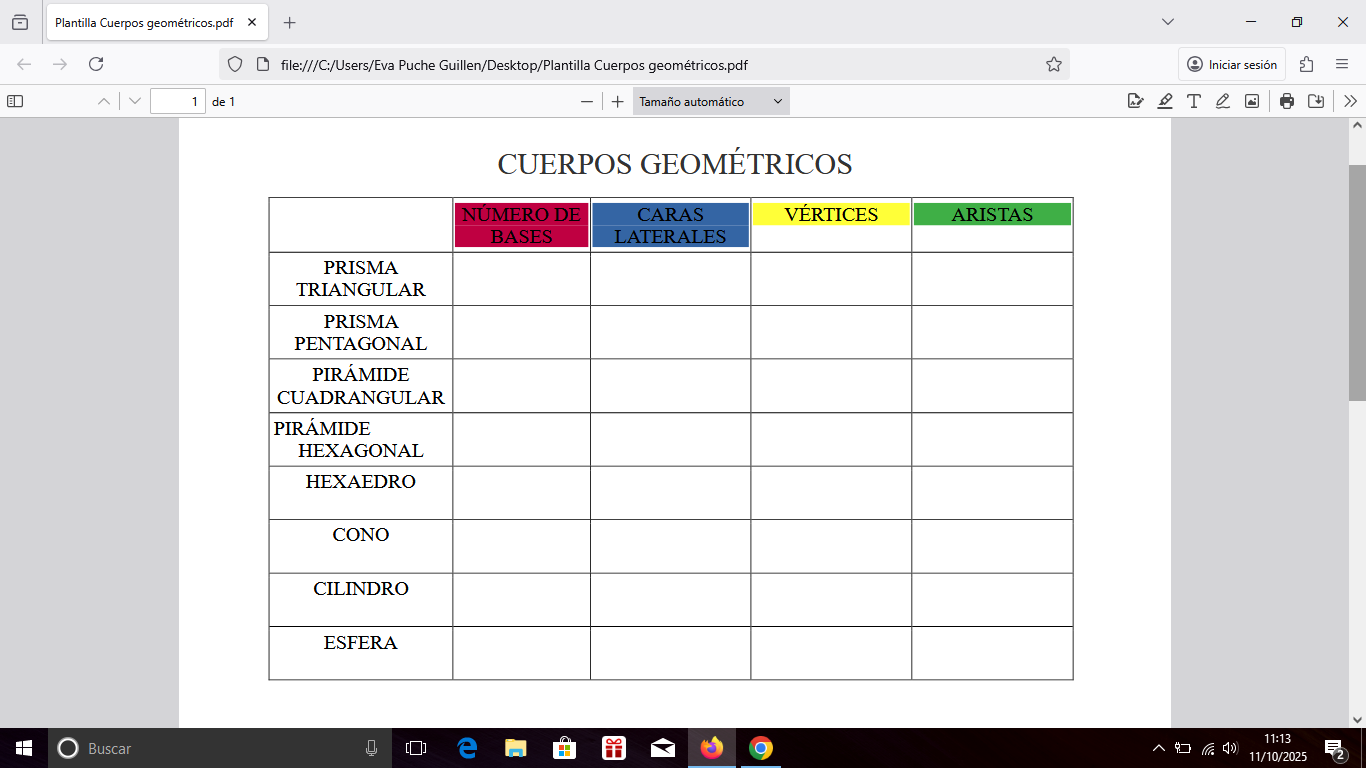Select the Add signature tool
1366x768 pixels.
1135,100
